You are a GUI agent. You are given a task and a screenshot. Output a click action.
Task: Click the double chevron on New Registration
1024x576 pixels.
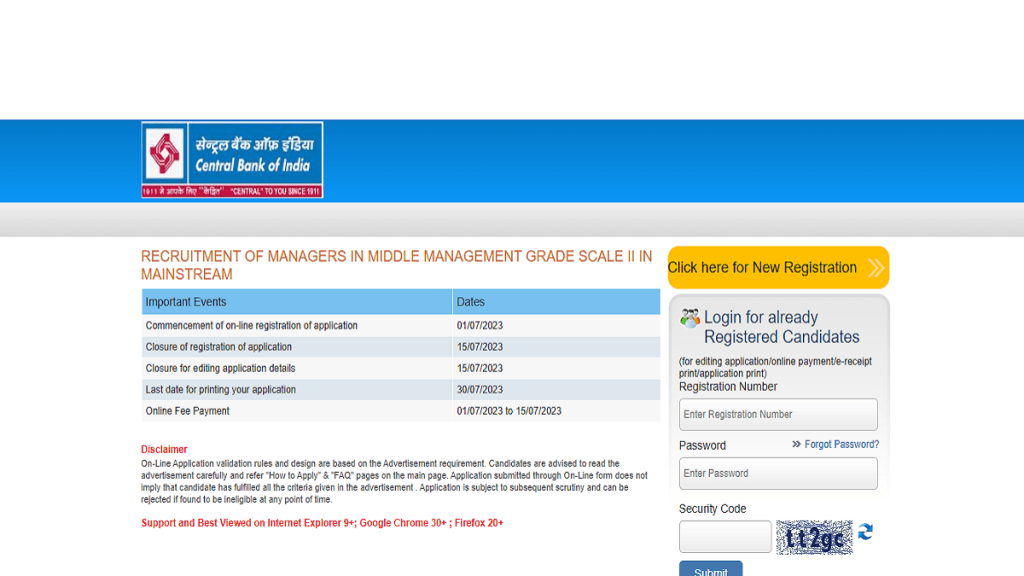[876, 268]
